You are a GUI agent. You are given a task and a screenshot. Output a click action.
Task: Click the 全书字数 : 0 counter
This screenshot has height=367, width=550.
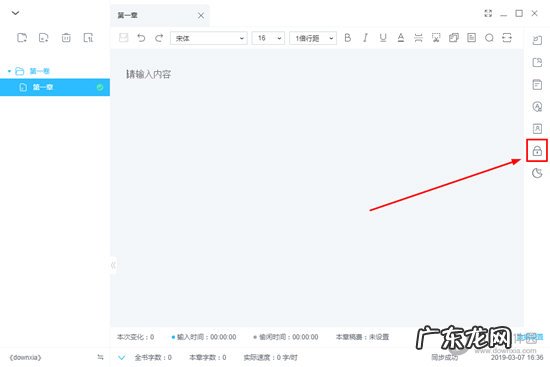(x=153, y=358)
